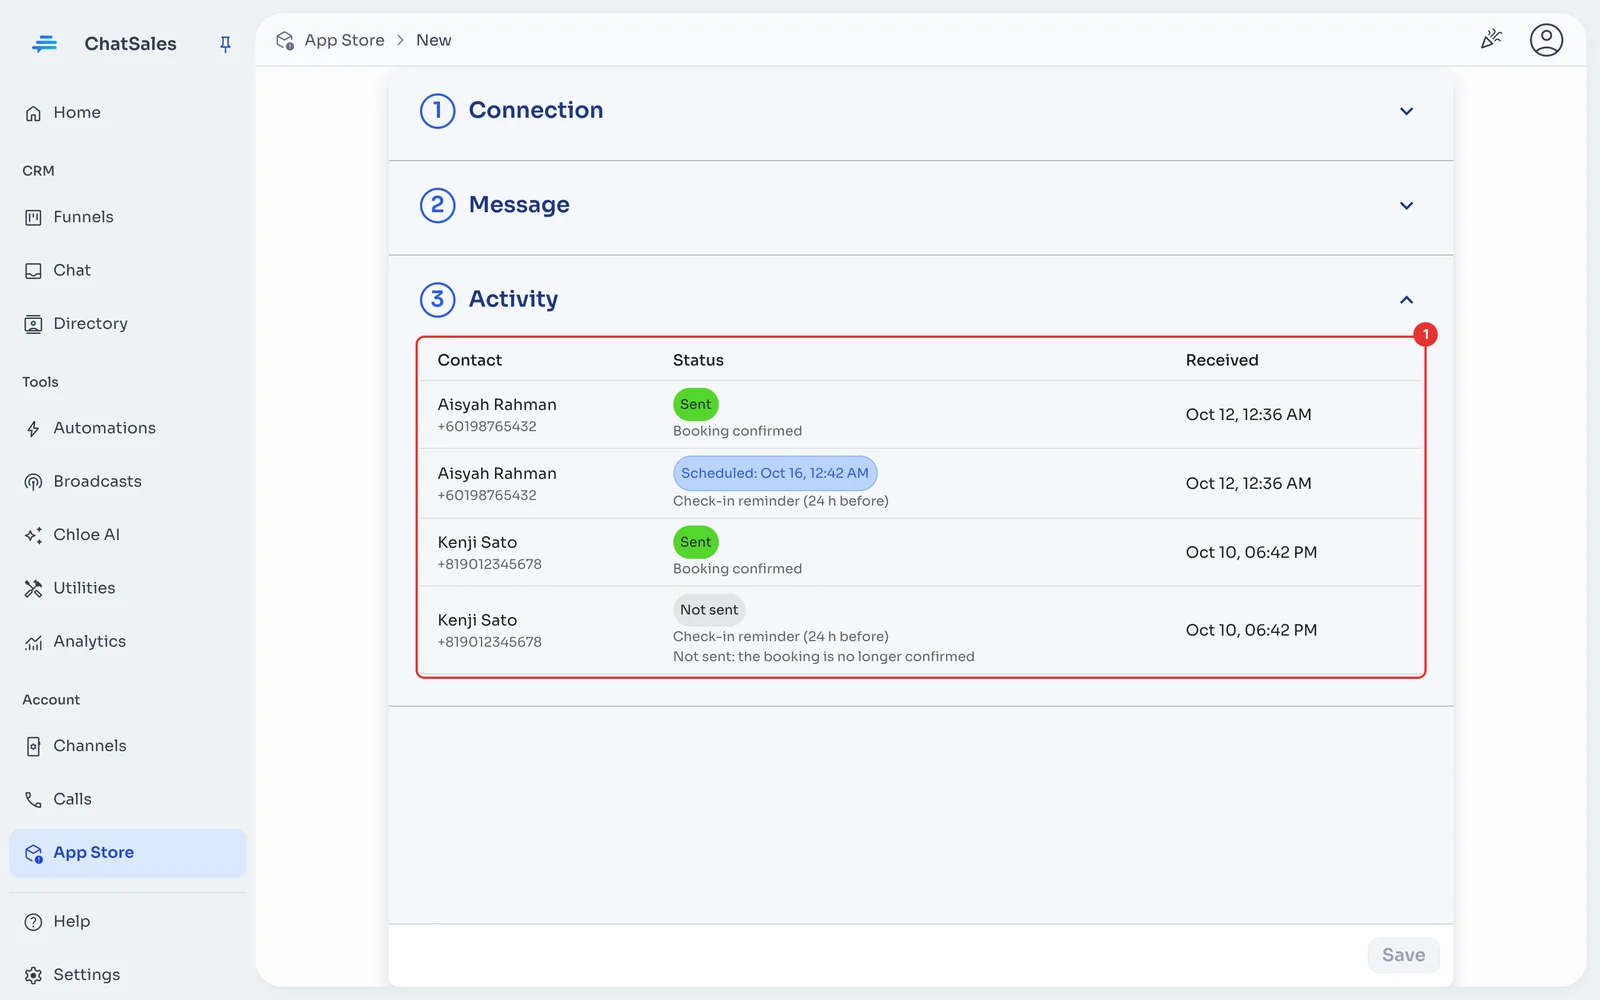Open Broadcasts menu item
1600x1000 pixels.
(127, 482)
